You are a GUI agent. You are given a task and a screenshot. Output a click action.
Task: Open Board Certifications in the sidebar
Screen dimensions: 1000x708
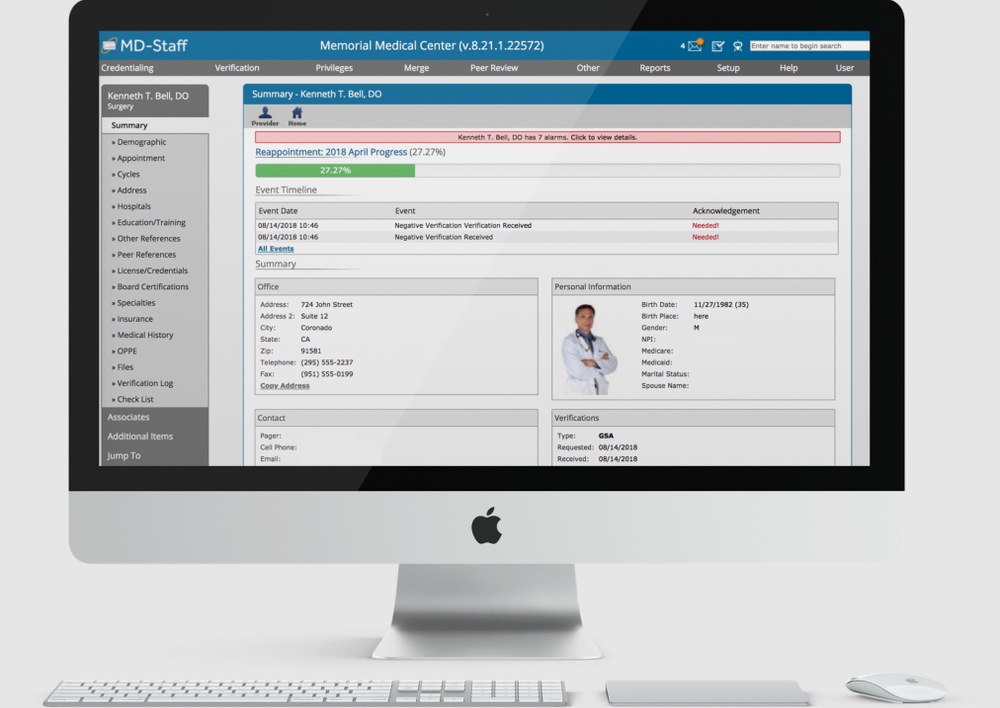pos(152,286)
